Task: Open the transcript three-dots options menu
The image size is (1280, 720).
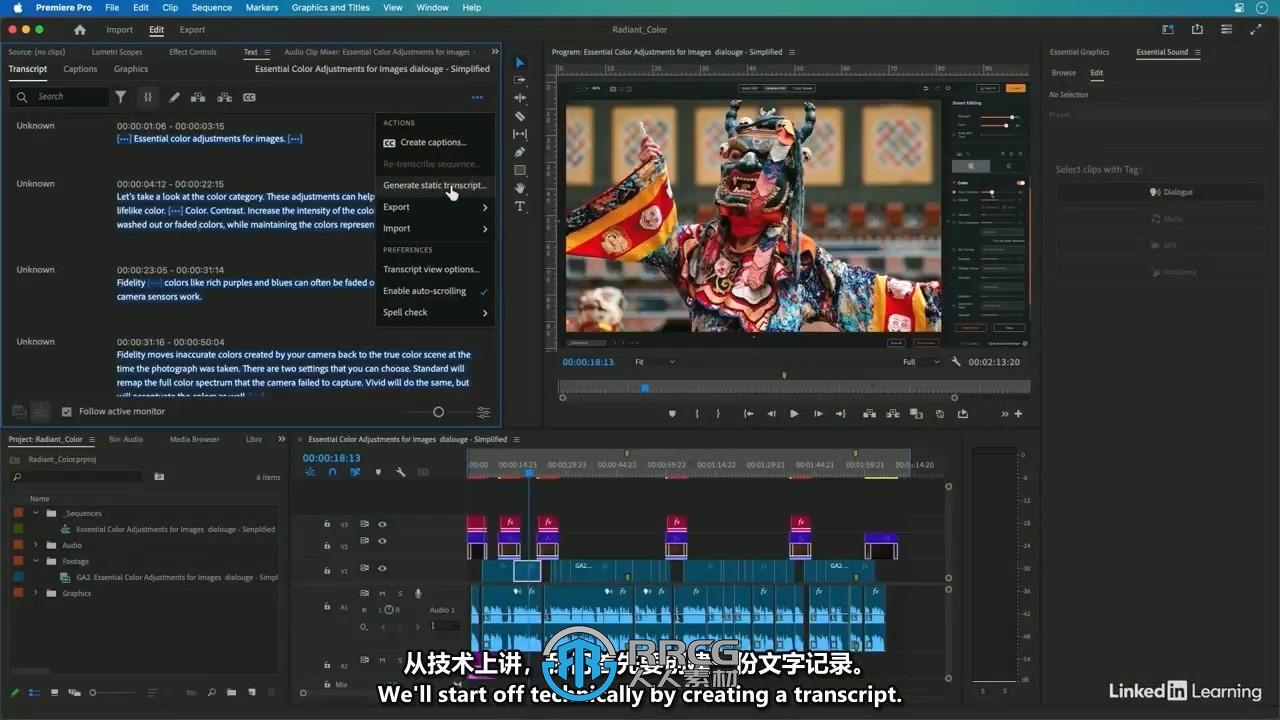Action: point(477,97)
